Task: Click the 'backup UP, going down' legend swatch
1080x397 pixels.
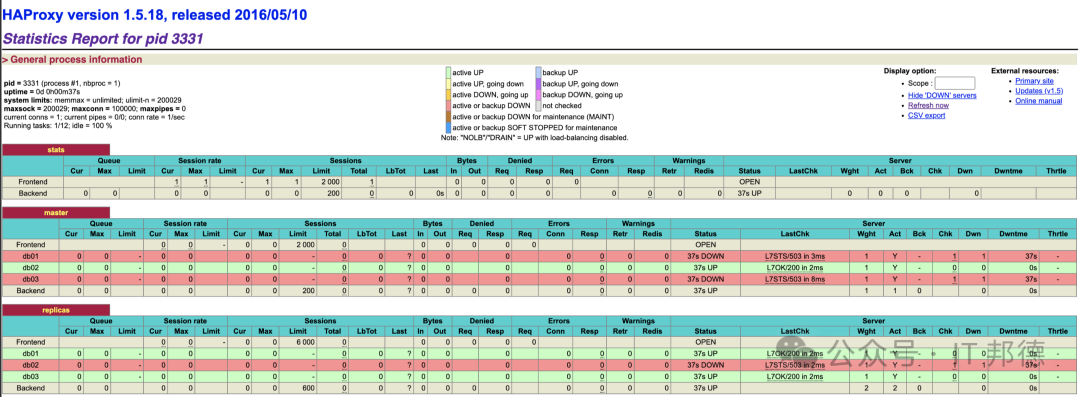Action: click(x=538, y=83)
